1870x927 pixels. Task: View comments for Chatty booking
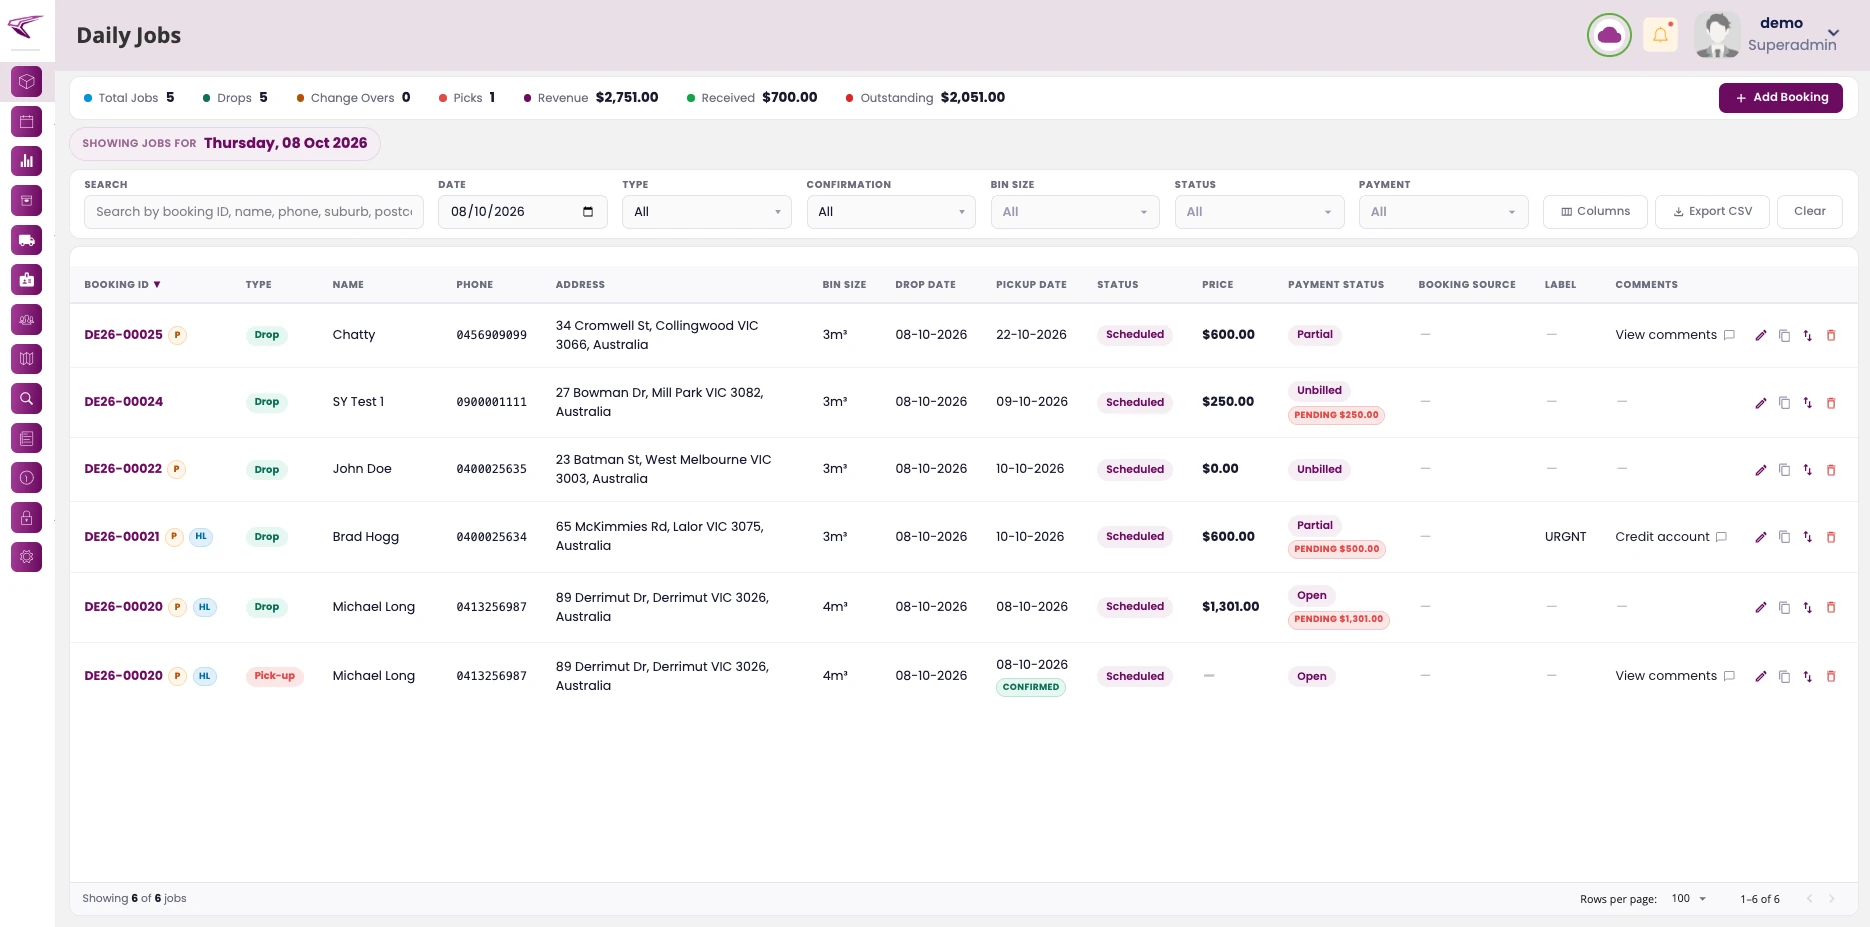pyautogui.click(x=1674, y=335)
